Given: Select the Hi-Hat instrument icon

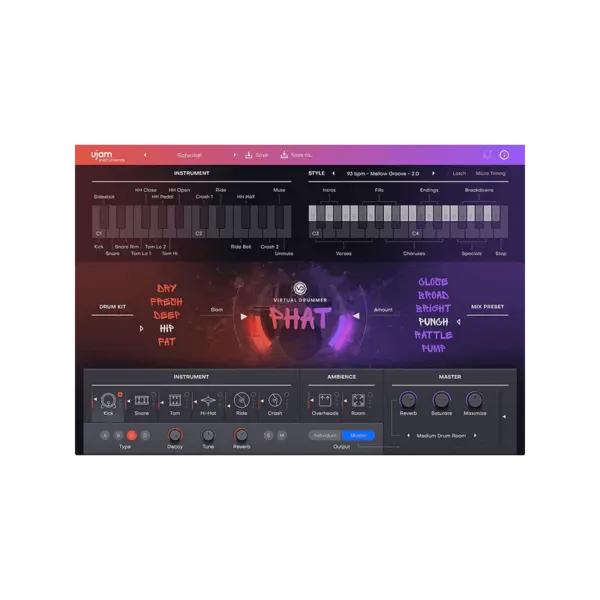Looking at the screenshot, I should click(x=208, y=401).
